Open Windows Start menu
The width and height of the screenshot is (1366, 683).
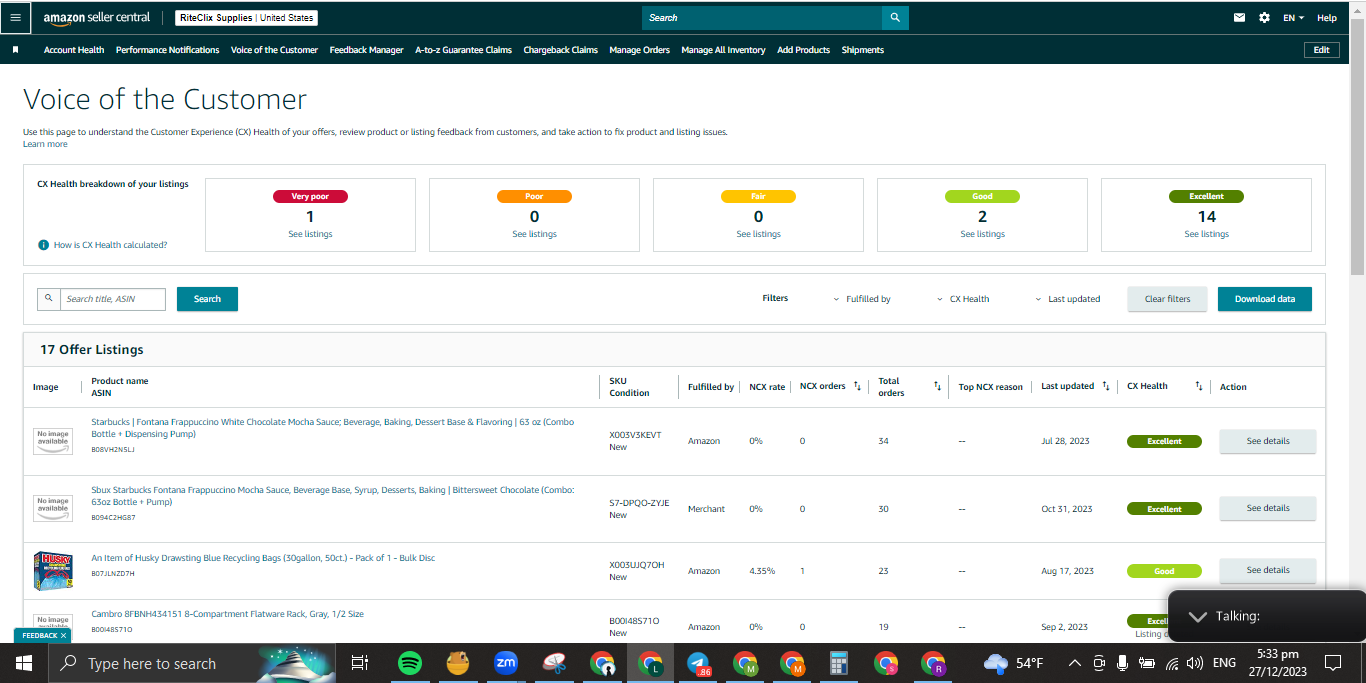pyautogui.click(x=24, y=663)
